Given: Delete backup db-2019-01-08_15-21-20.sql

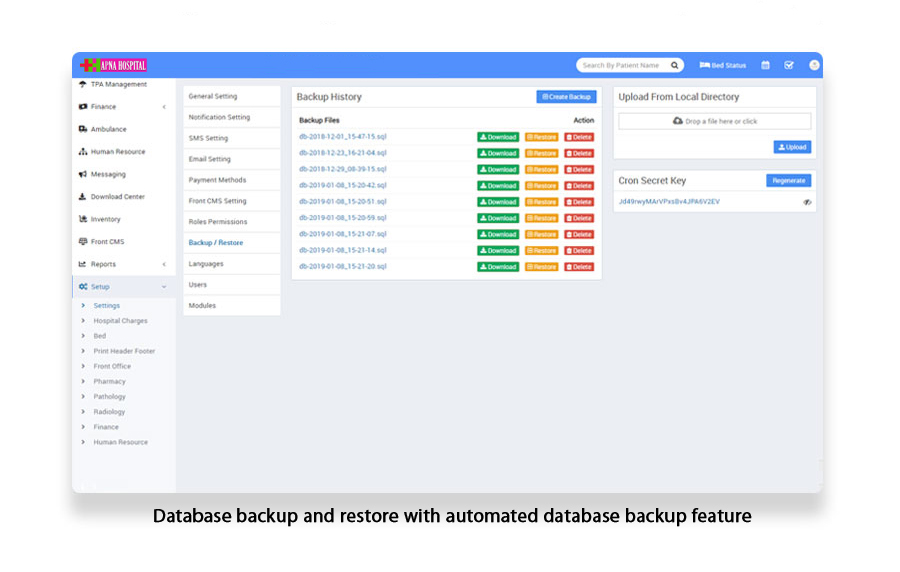Looking at the screenshot, I should [579, 267].
